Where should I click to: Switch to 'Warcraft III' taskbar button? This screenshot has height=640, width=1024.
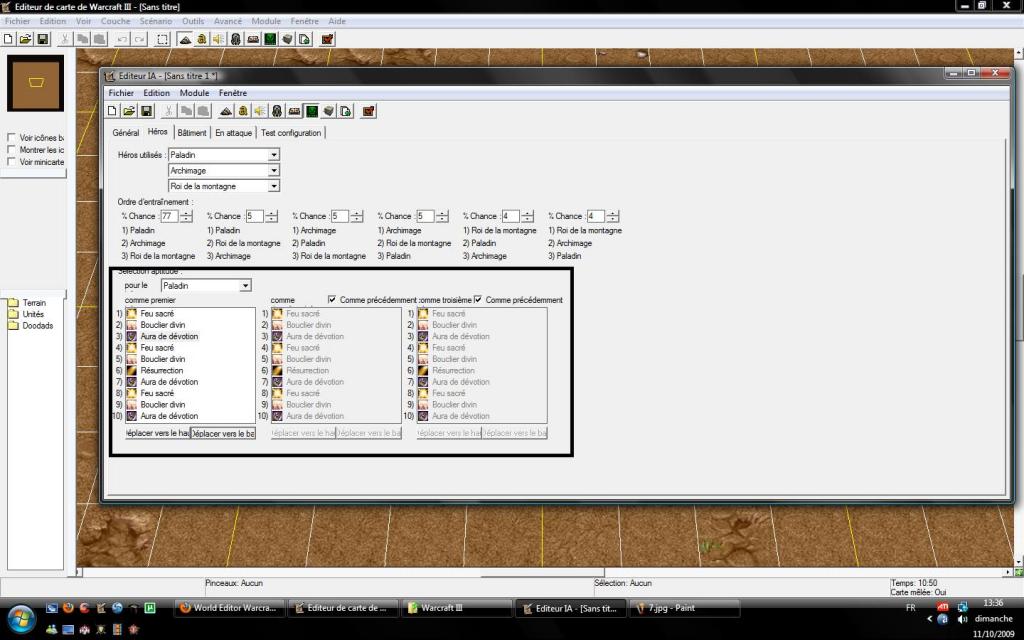point(456,608)
